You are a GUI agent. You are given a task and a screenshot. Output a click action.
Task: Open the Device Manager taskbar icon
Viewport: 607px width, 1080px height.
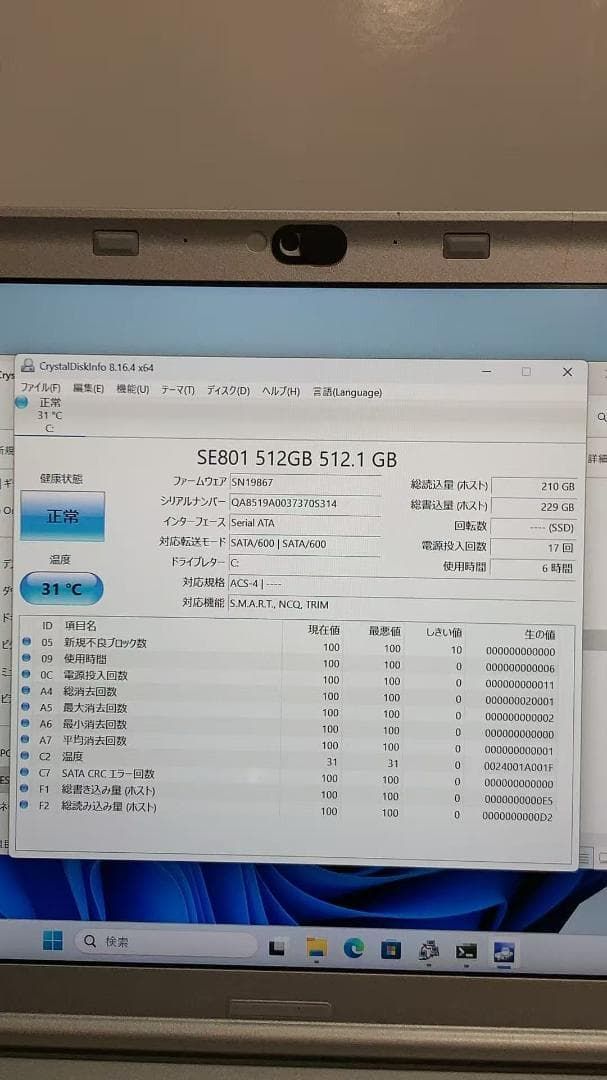pyautogui.click(x=429, y=951)
